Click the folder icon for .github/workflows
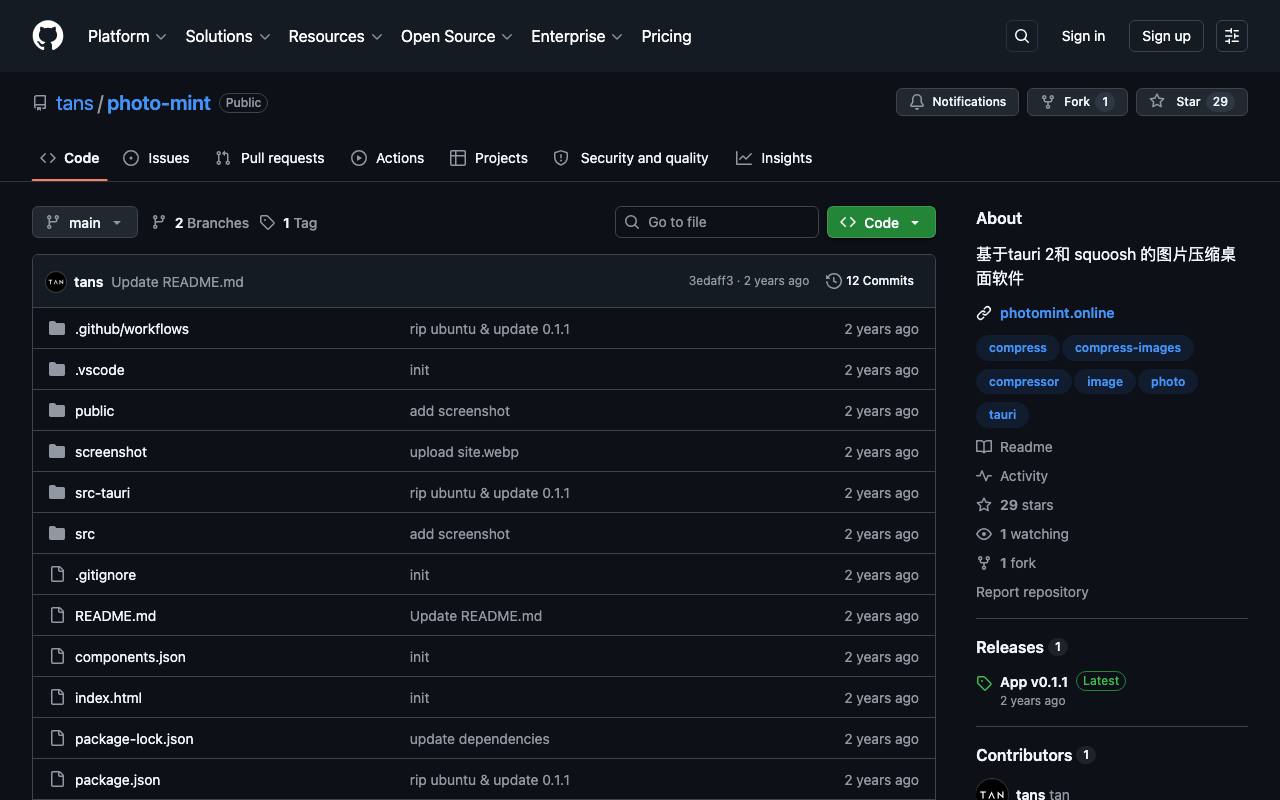The width and height of the screenshot is (1280, 800). (57, 328)
